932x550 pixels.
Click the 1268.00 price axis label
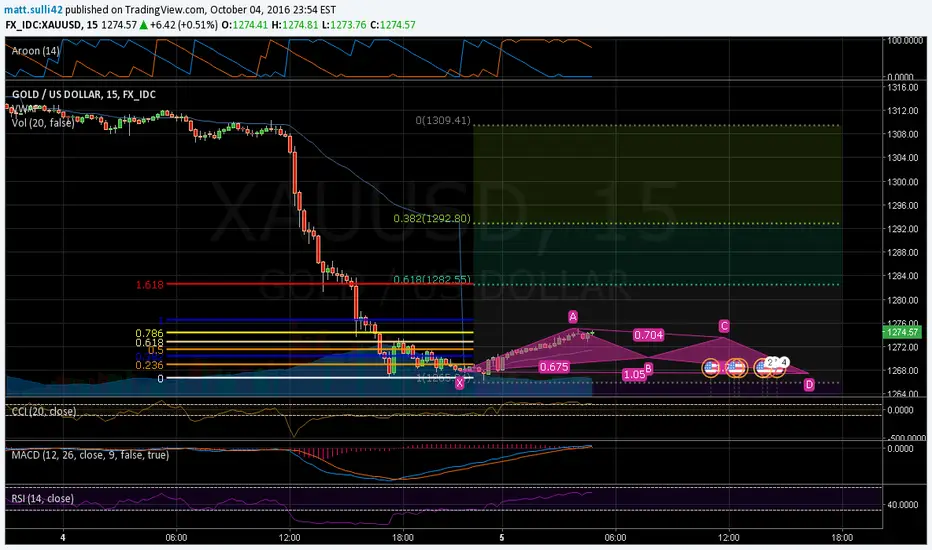(903, 370)
